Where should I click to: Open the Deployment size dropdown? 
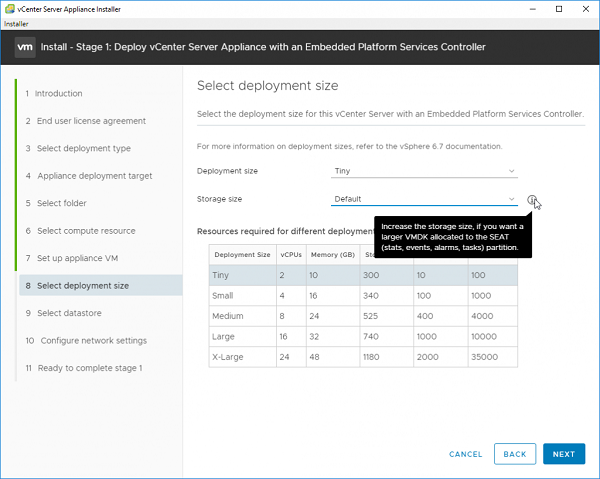424,171
